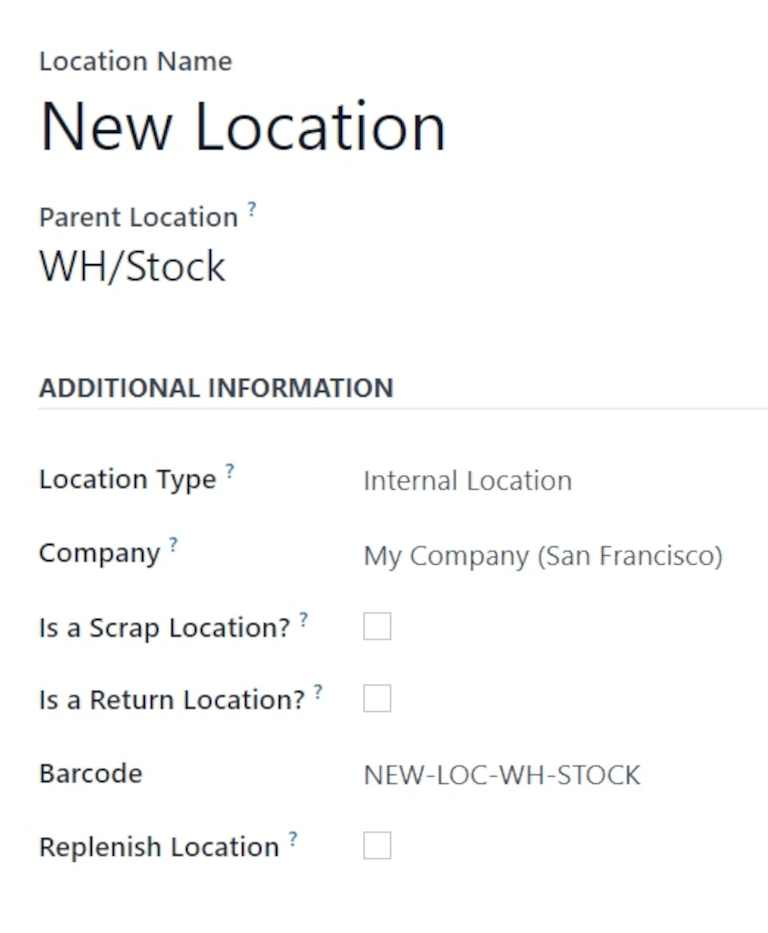
Task: Open the Internal Location type dropdown
Action: [467, 481]
